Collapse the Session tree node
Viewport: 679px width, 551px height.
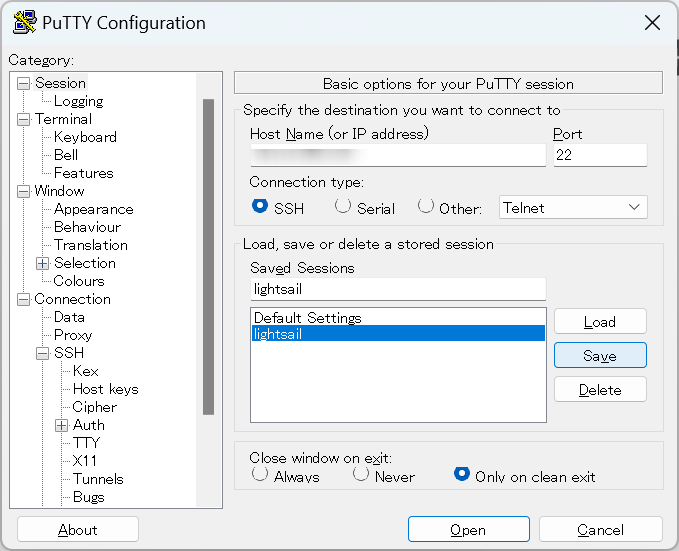click(23, 83)
